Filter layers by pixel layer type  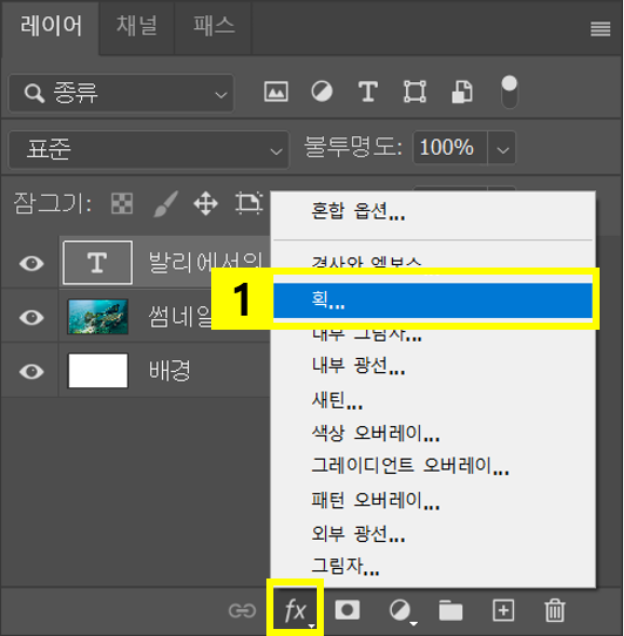point(276,92)
